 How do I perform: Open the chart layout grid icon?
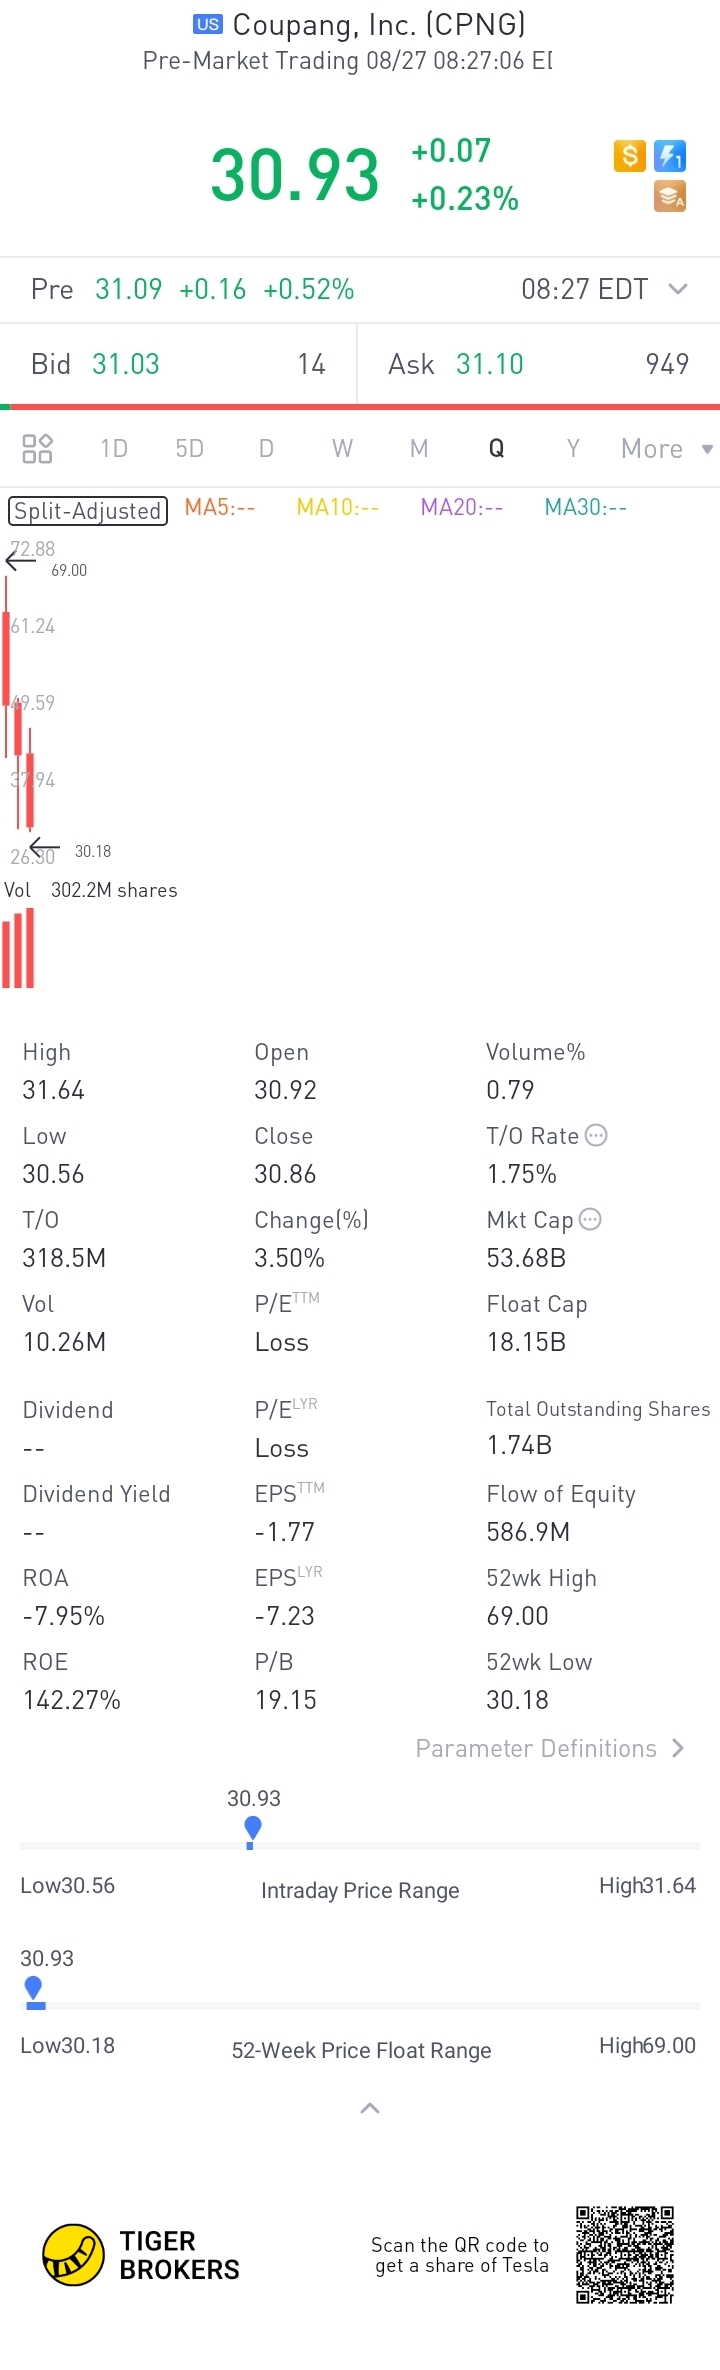[37, 448]
